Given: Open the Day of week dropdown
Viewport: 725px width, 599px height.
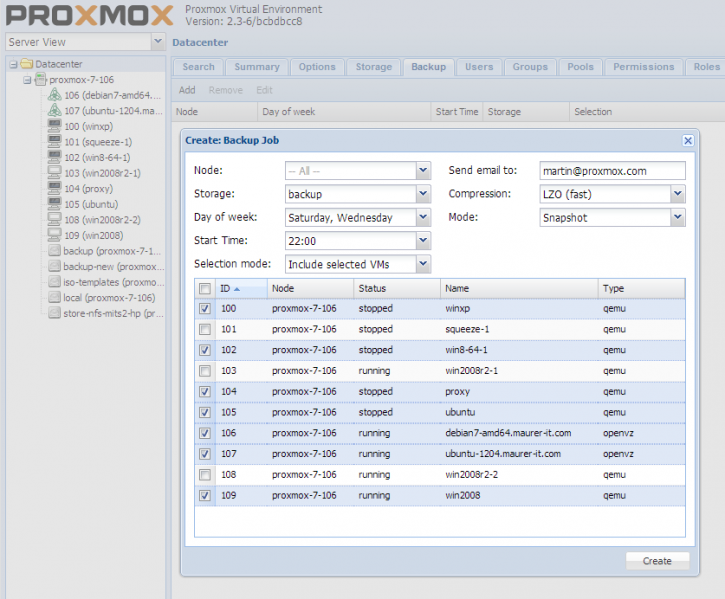Looking at the screenshot, I should pos(422,217).
